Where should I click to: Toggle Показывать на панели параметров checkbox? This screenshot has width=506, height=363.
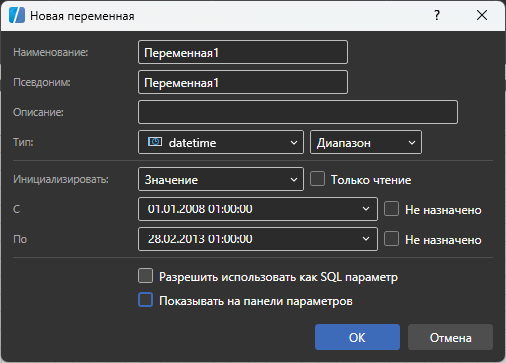pos(146,300)
